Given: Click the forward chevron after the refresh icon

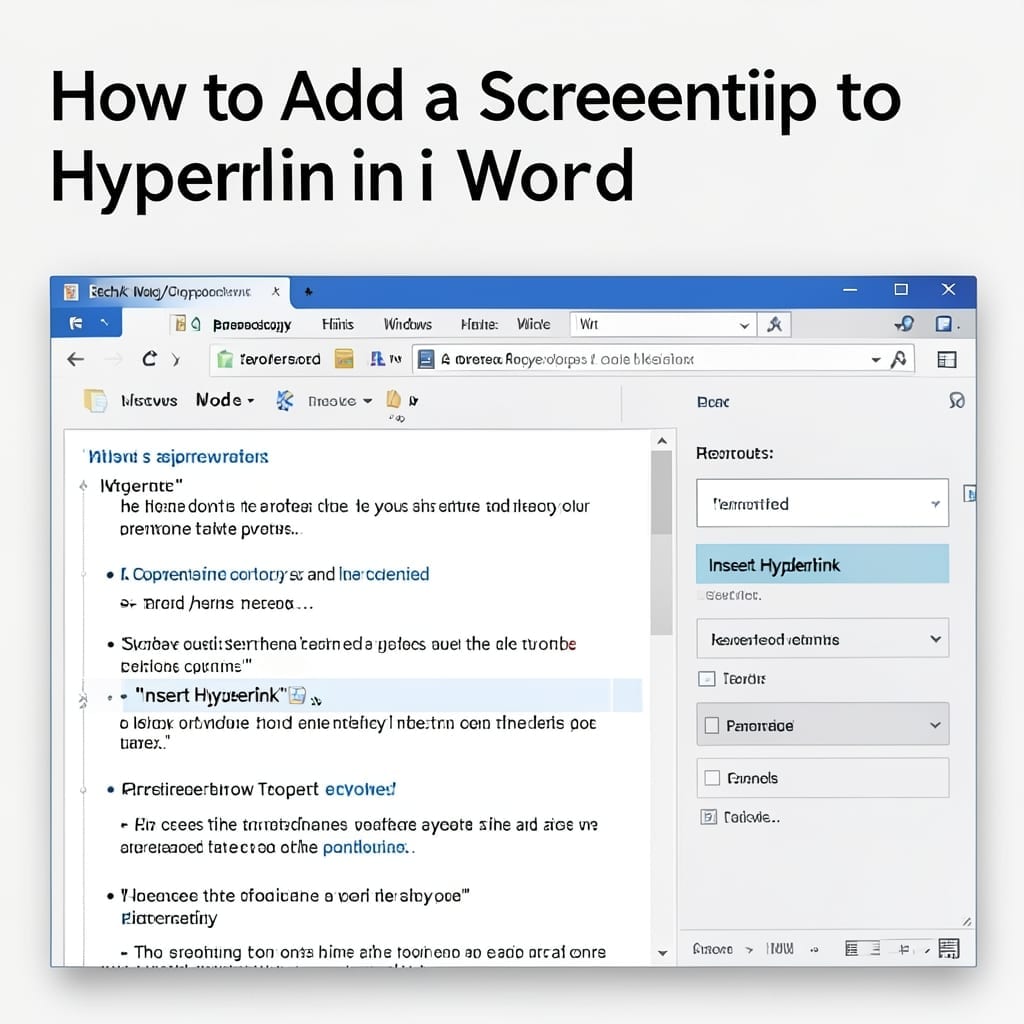Looking at the screenshot, I should click(176, 359).
